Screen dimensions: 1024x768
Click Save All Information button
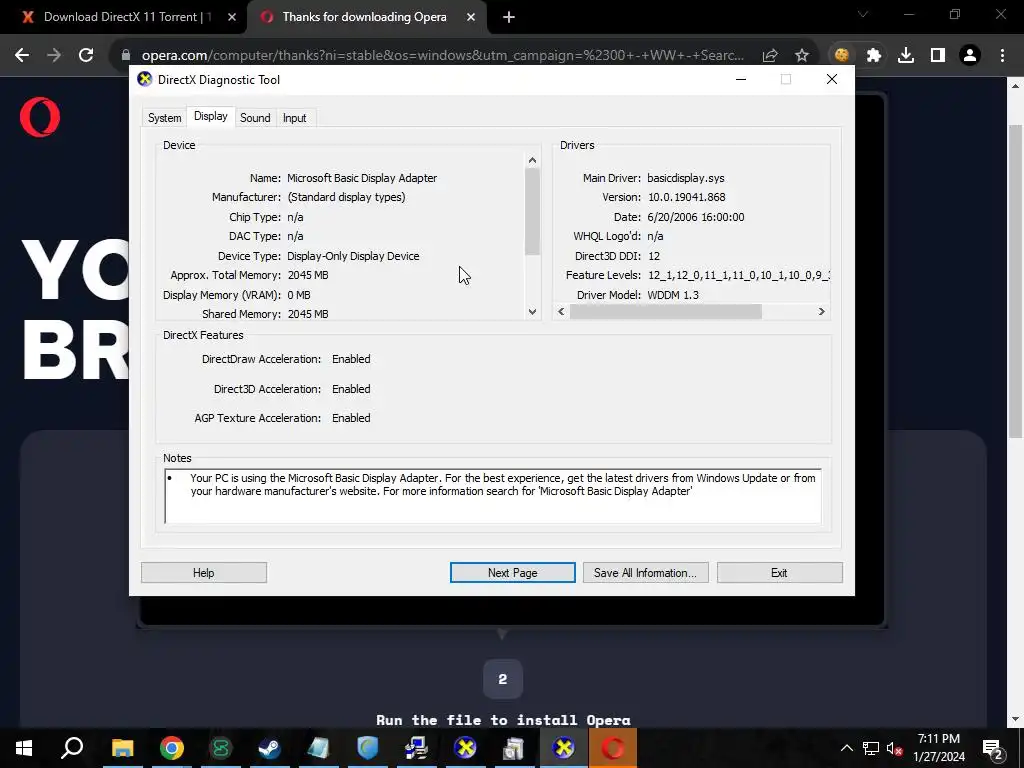[x=645, y=573]
